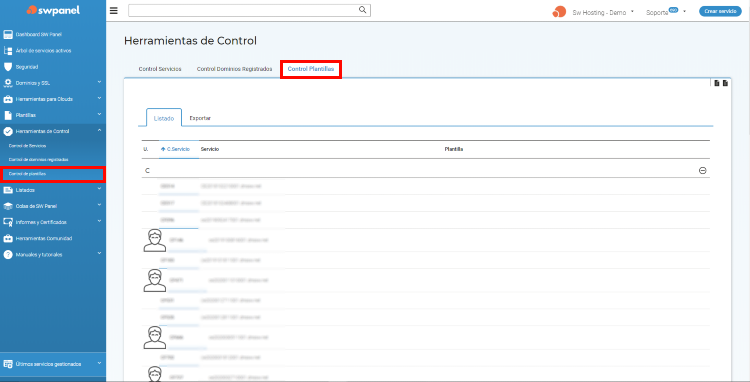Expand Dominios y SSL chevron
This screenshot has height=382, width=750.
[99, 82]
